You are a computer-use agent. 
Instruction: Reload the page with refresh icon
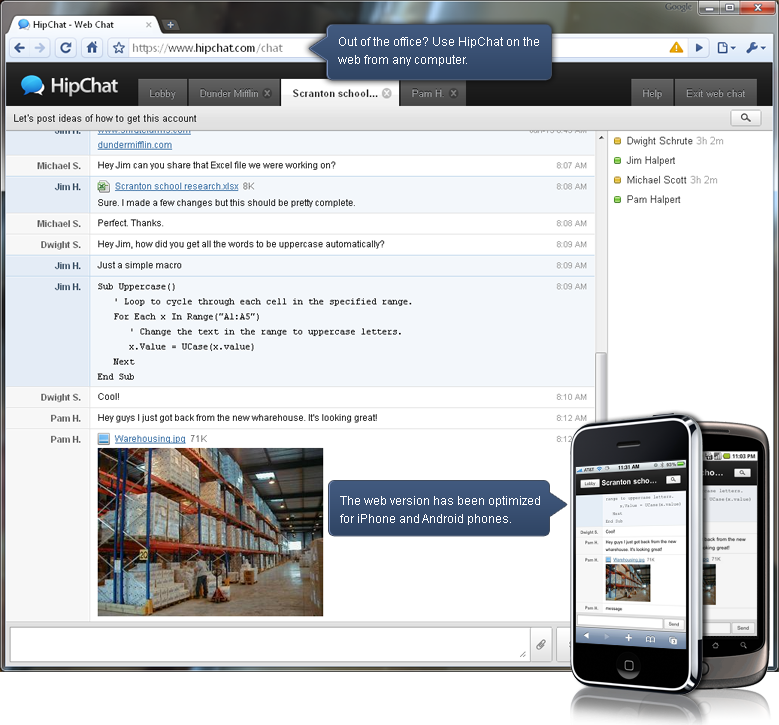[x=66, y=48]
